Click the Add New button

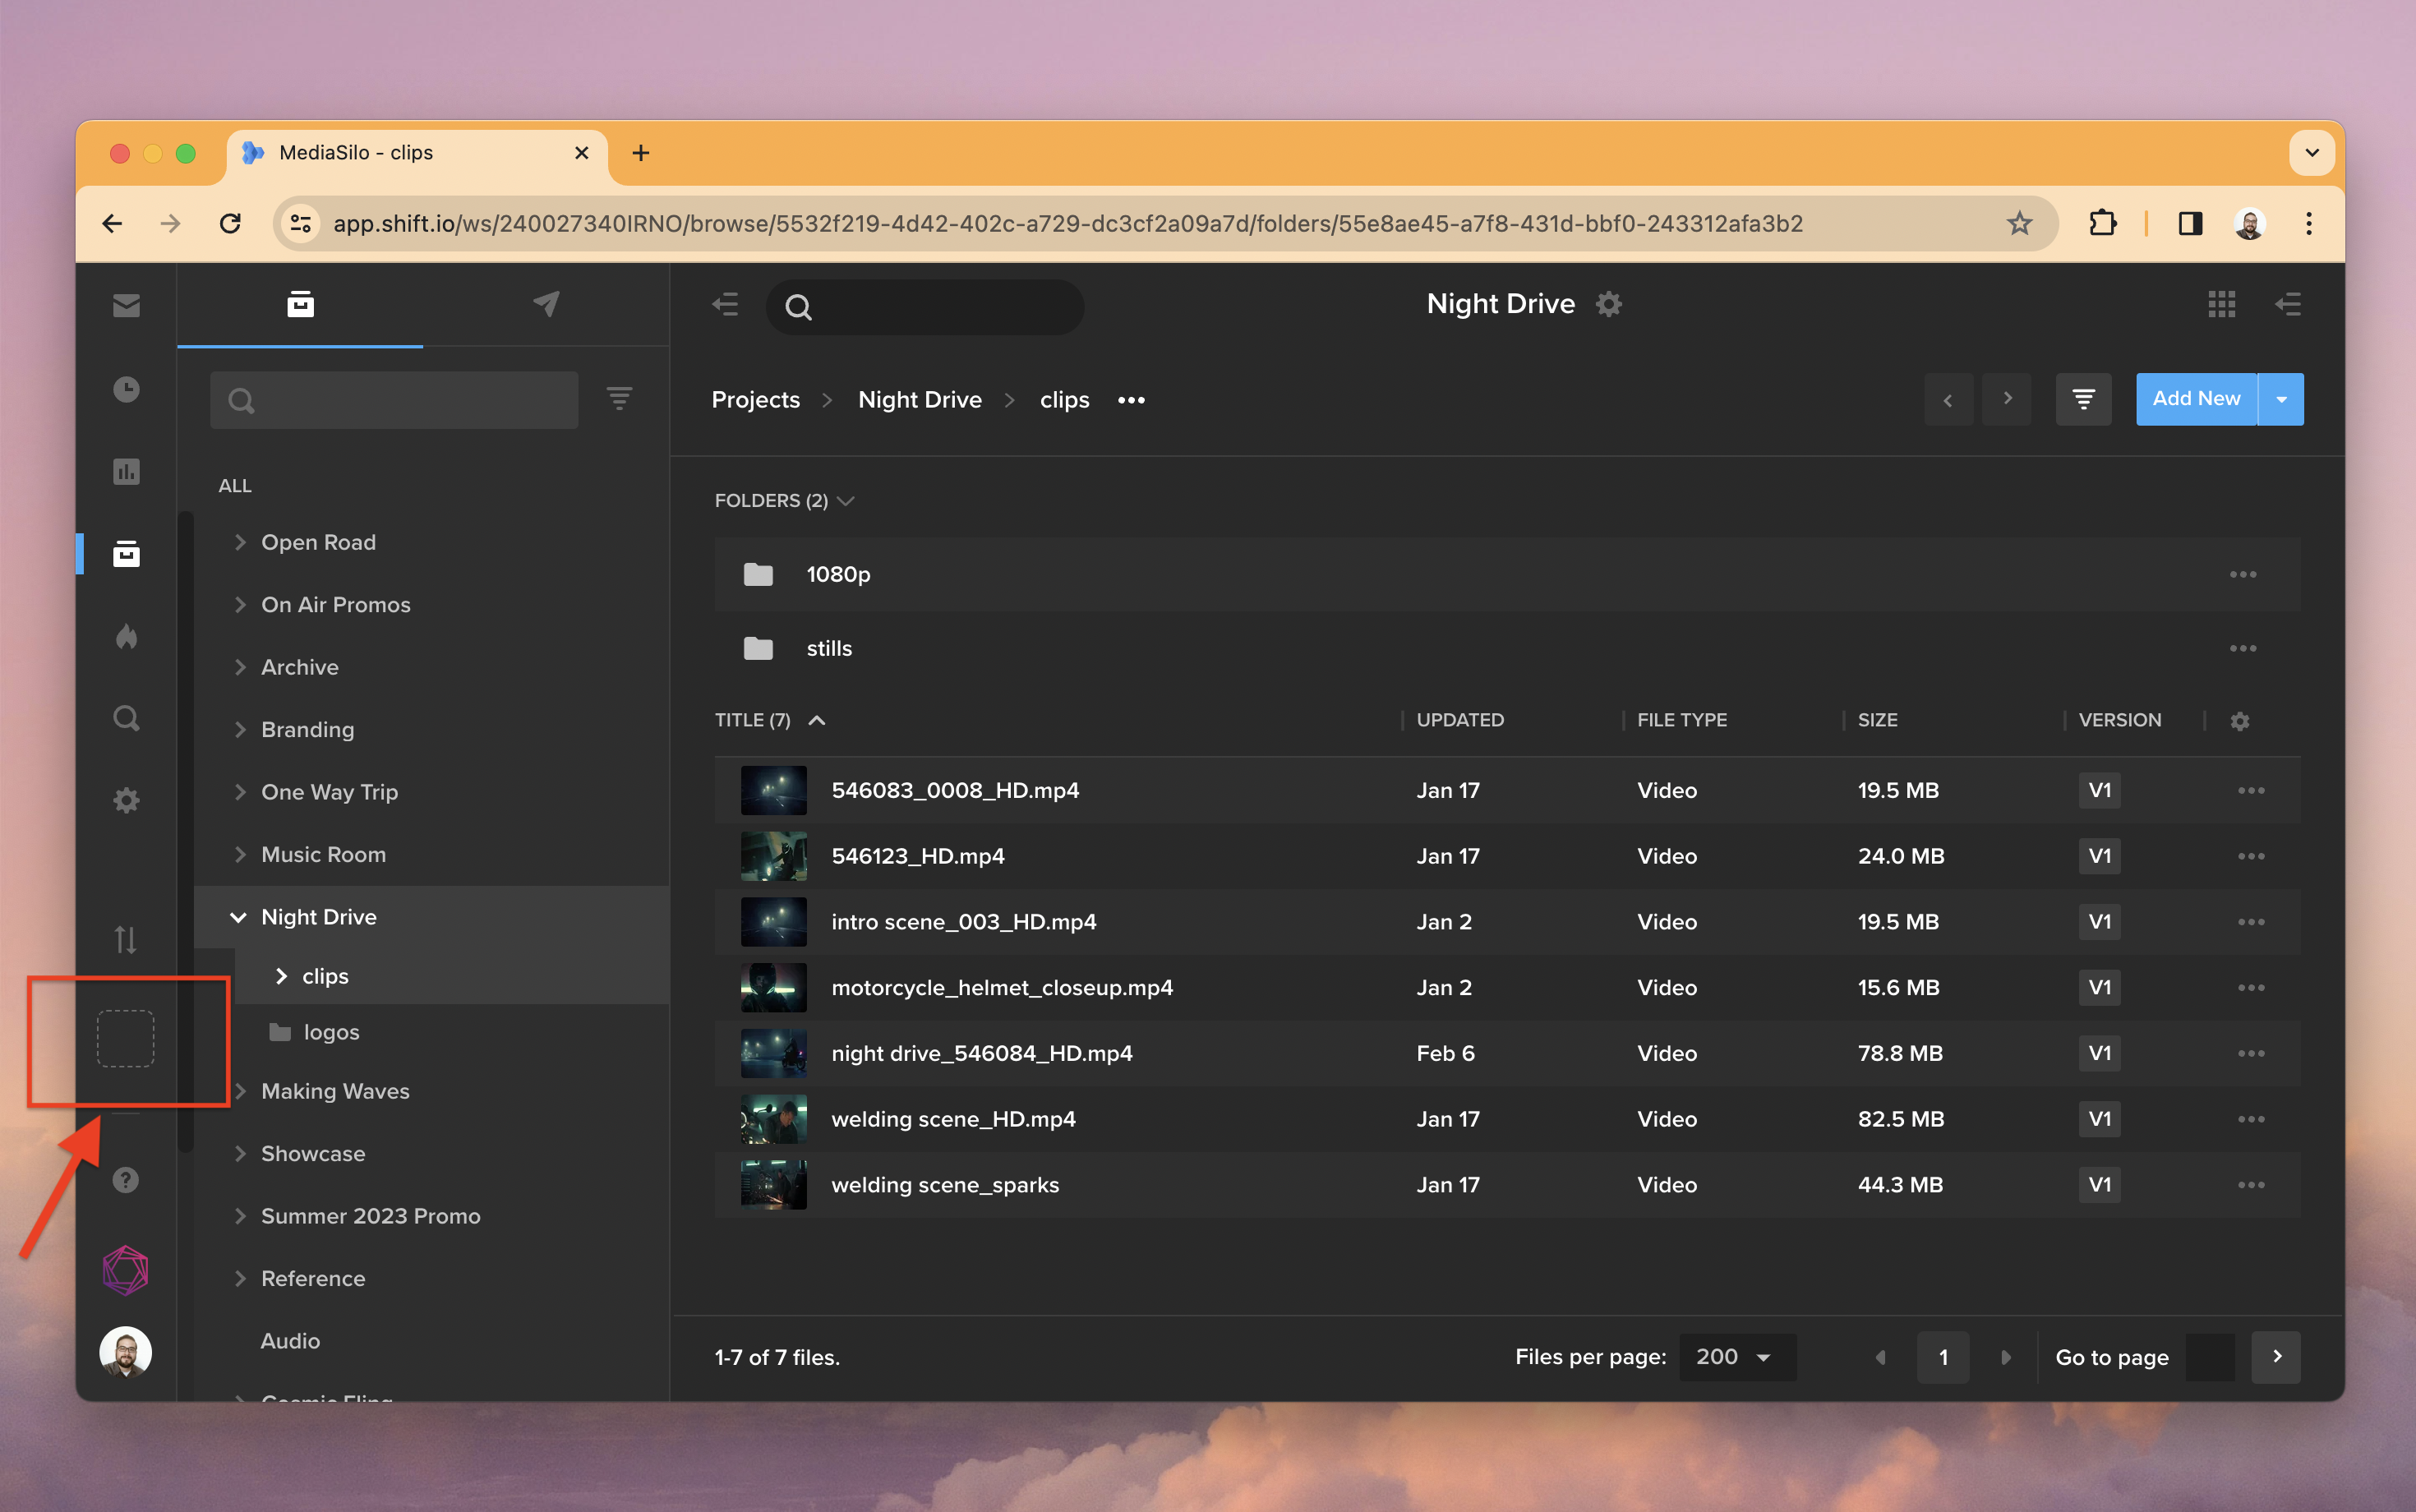coord(2196,399)
